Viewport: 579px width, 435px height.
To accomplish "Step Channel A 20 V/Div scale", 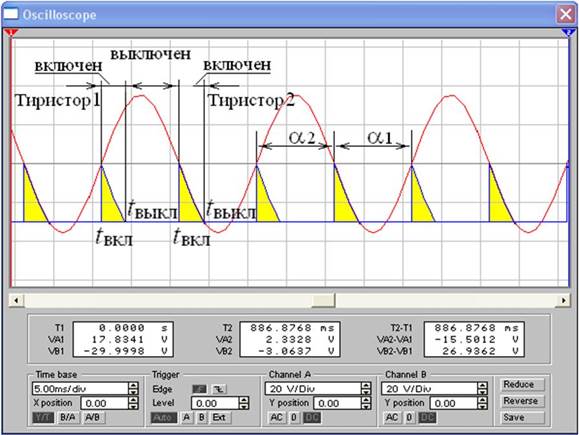I will pyautogui.click(x=366, y=388).
